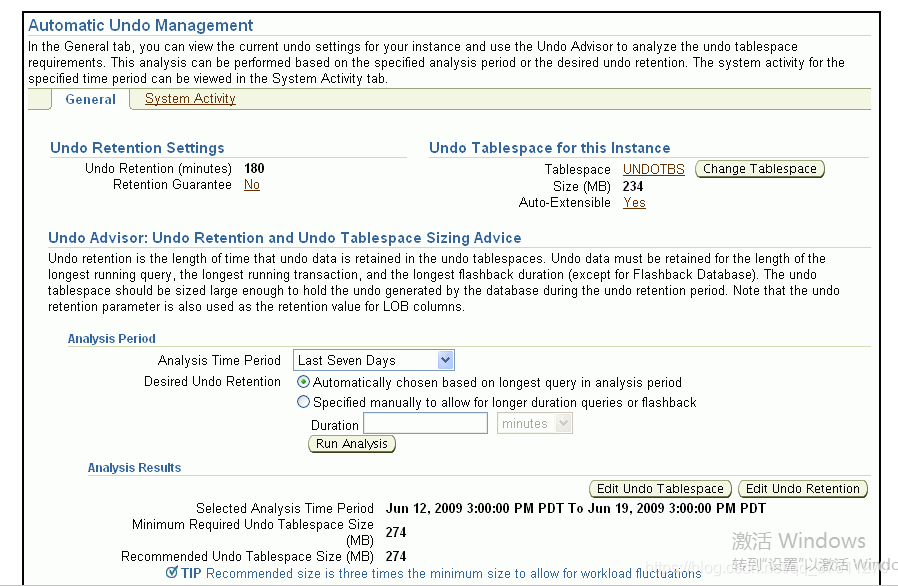Click the Change Tablespace button

[759, 169]
